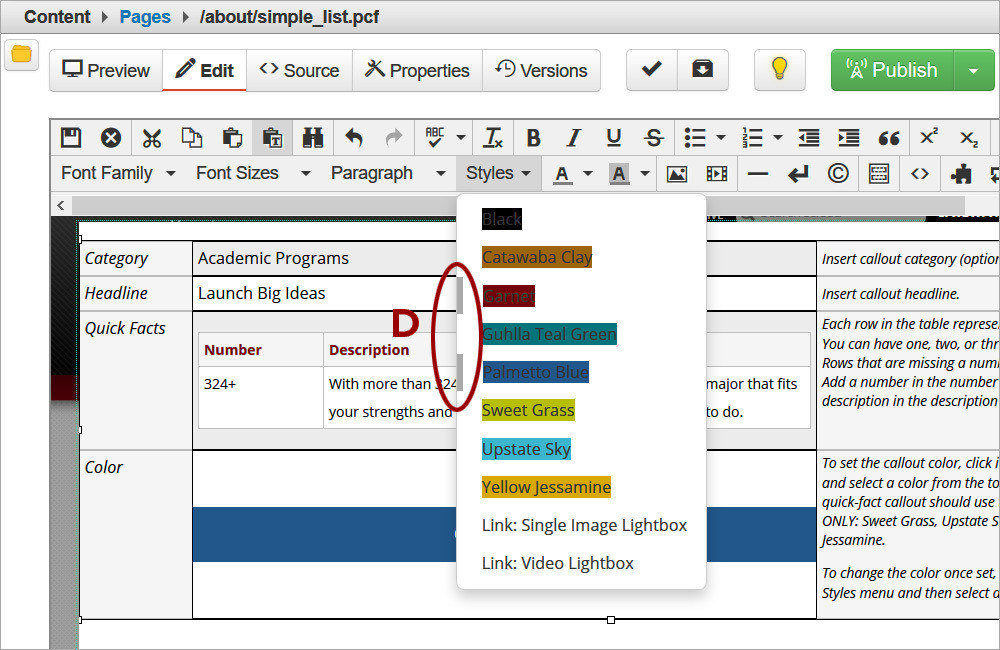Viewport: 1000px width, 650px height.
Task: Select the Cut scissors icon
Action: 152,138
